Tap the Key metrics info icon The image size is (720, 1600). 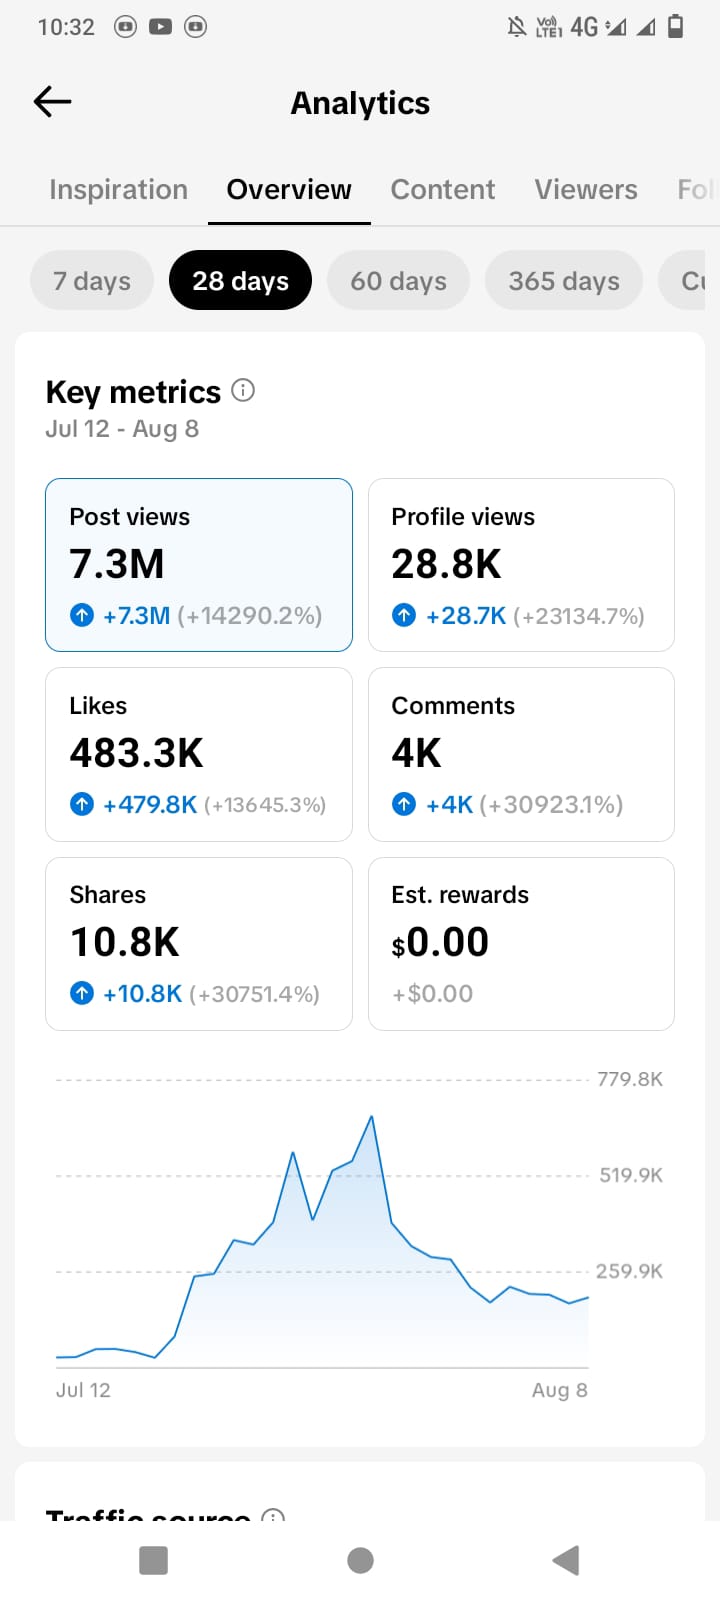click(243, 390)
